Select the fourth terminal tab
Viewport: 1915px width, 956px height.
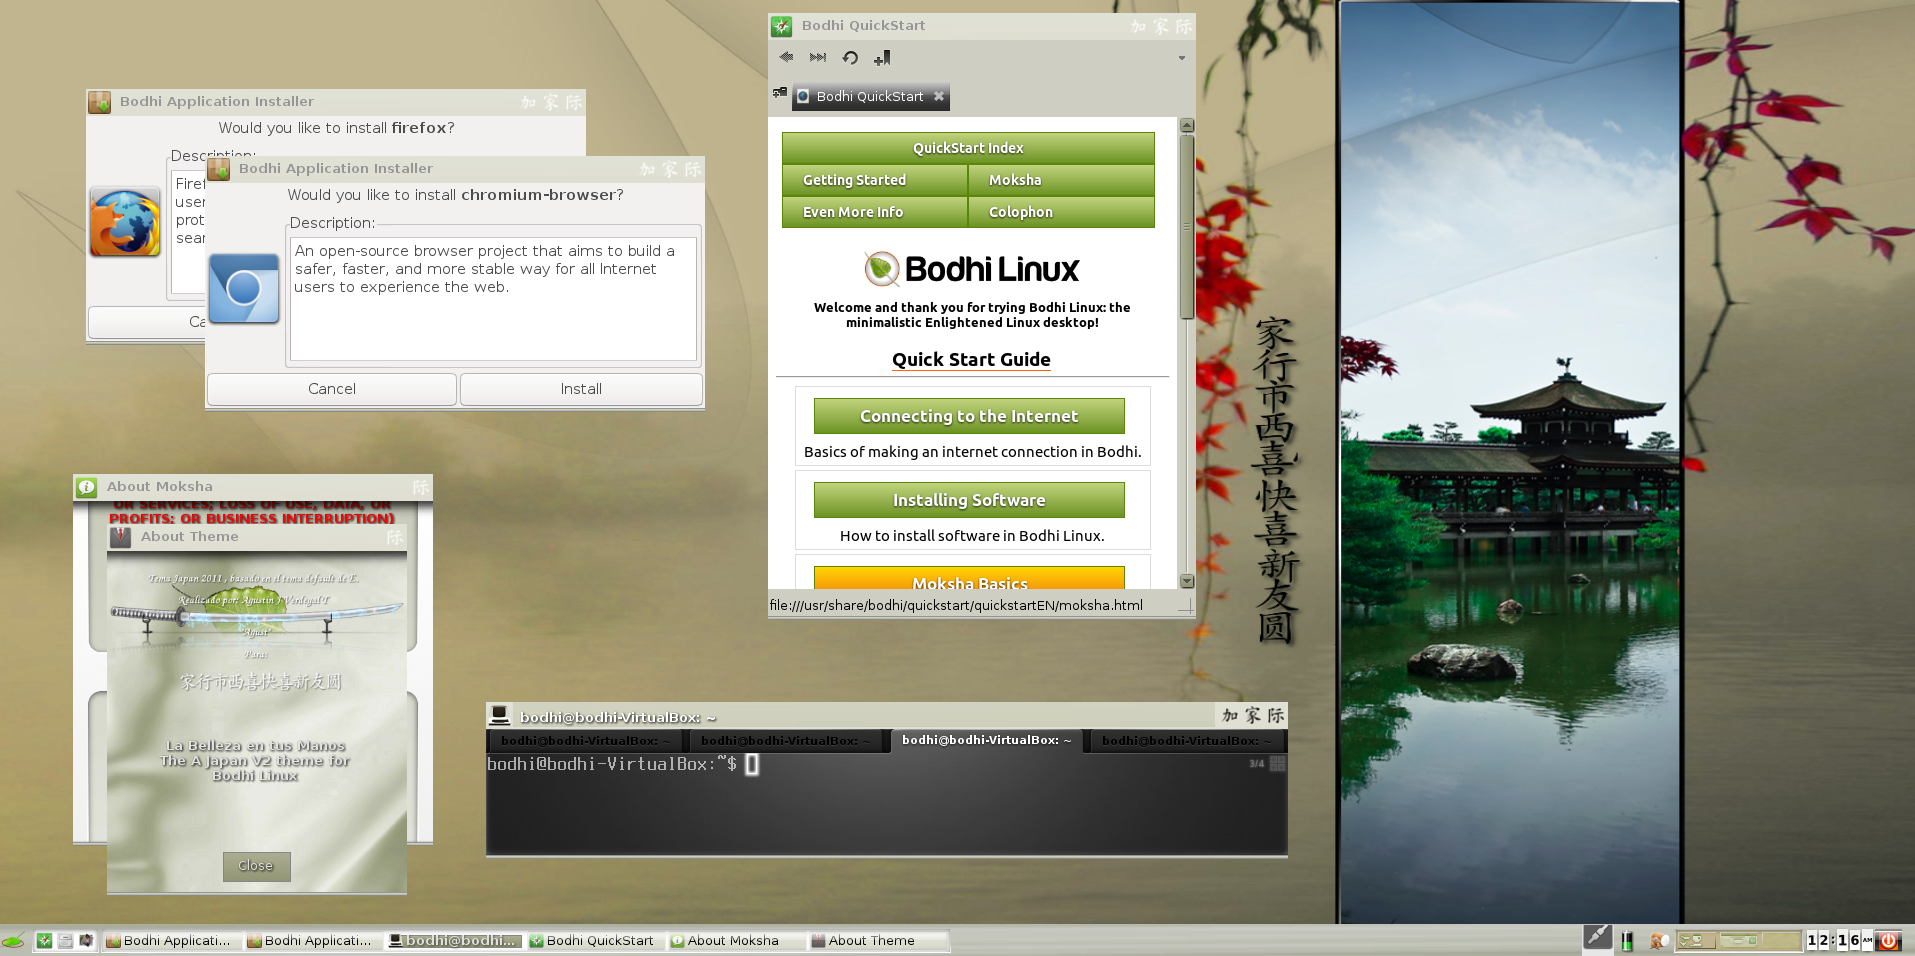click(1186, 741)
